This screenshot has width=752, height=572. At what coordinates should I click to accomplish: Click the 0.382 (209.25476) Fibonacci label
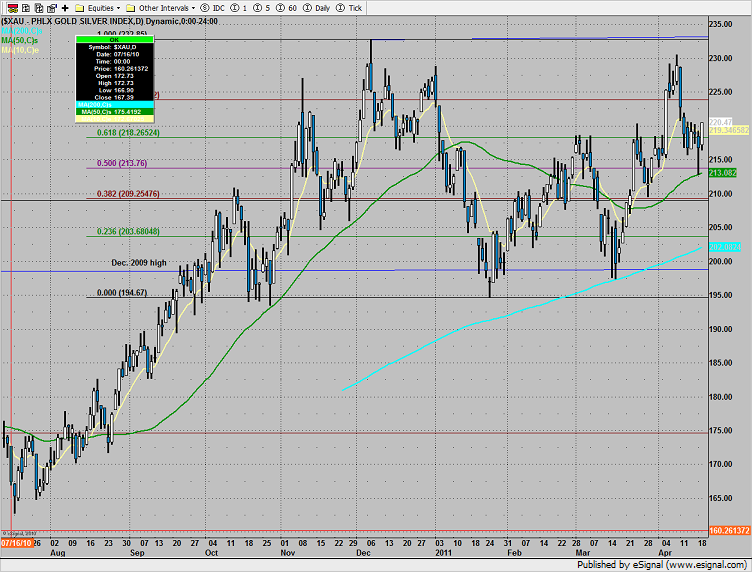pyautogui.click(x=128, y=194)
